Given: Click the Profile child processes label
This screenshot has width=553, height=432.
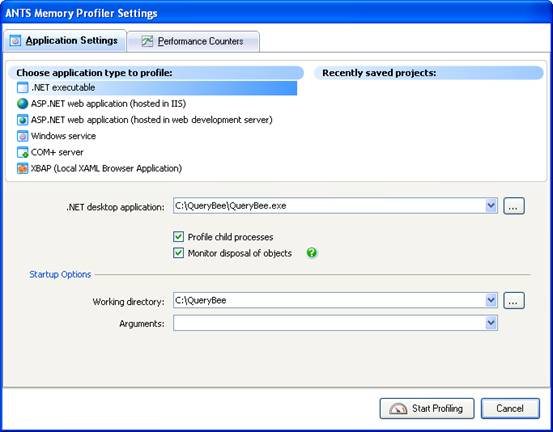Looking at the screenshot, I should click(x=230, y=237).
